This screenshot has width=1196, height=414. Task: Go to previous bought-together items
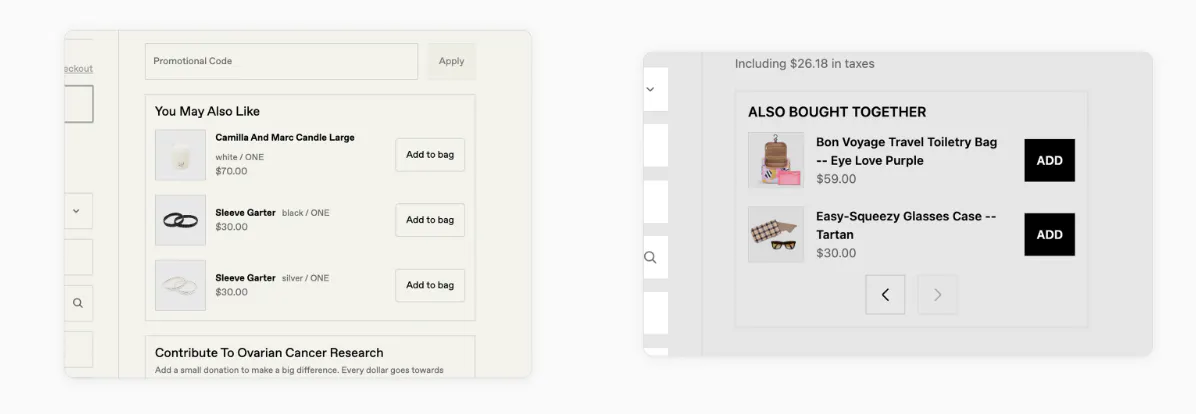coord(885,295)
